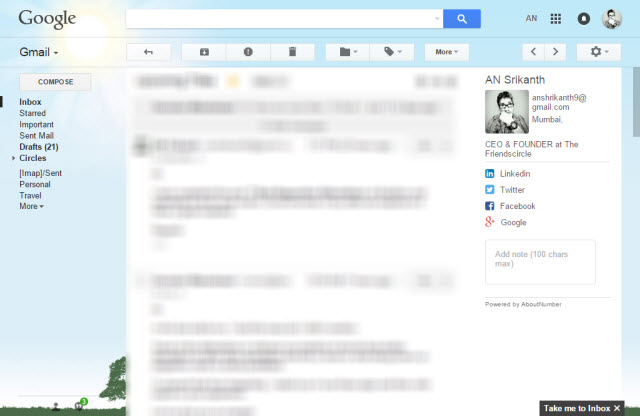Image resolution: width=640 pixels, height=416 pixels.
Task: Click the Add note field
Action: tap(540, 262)
